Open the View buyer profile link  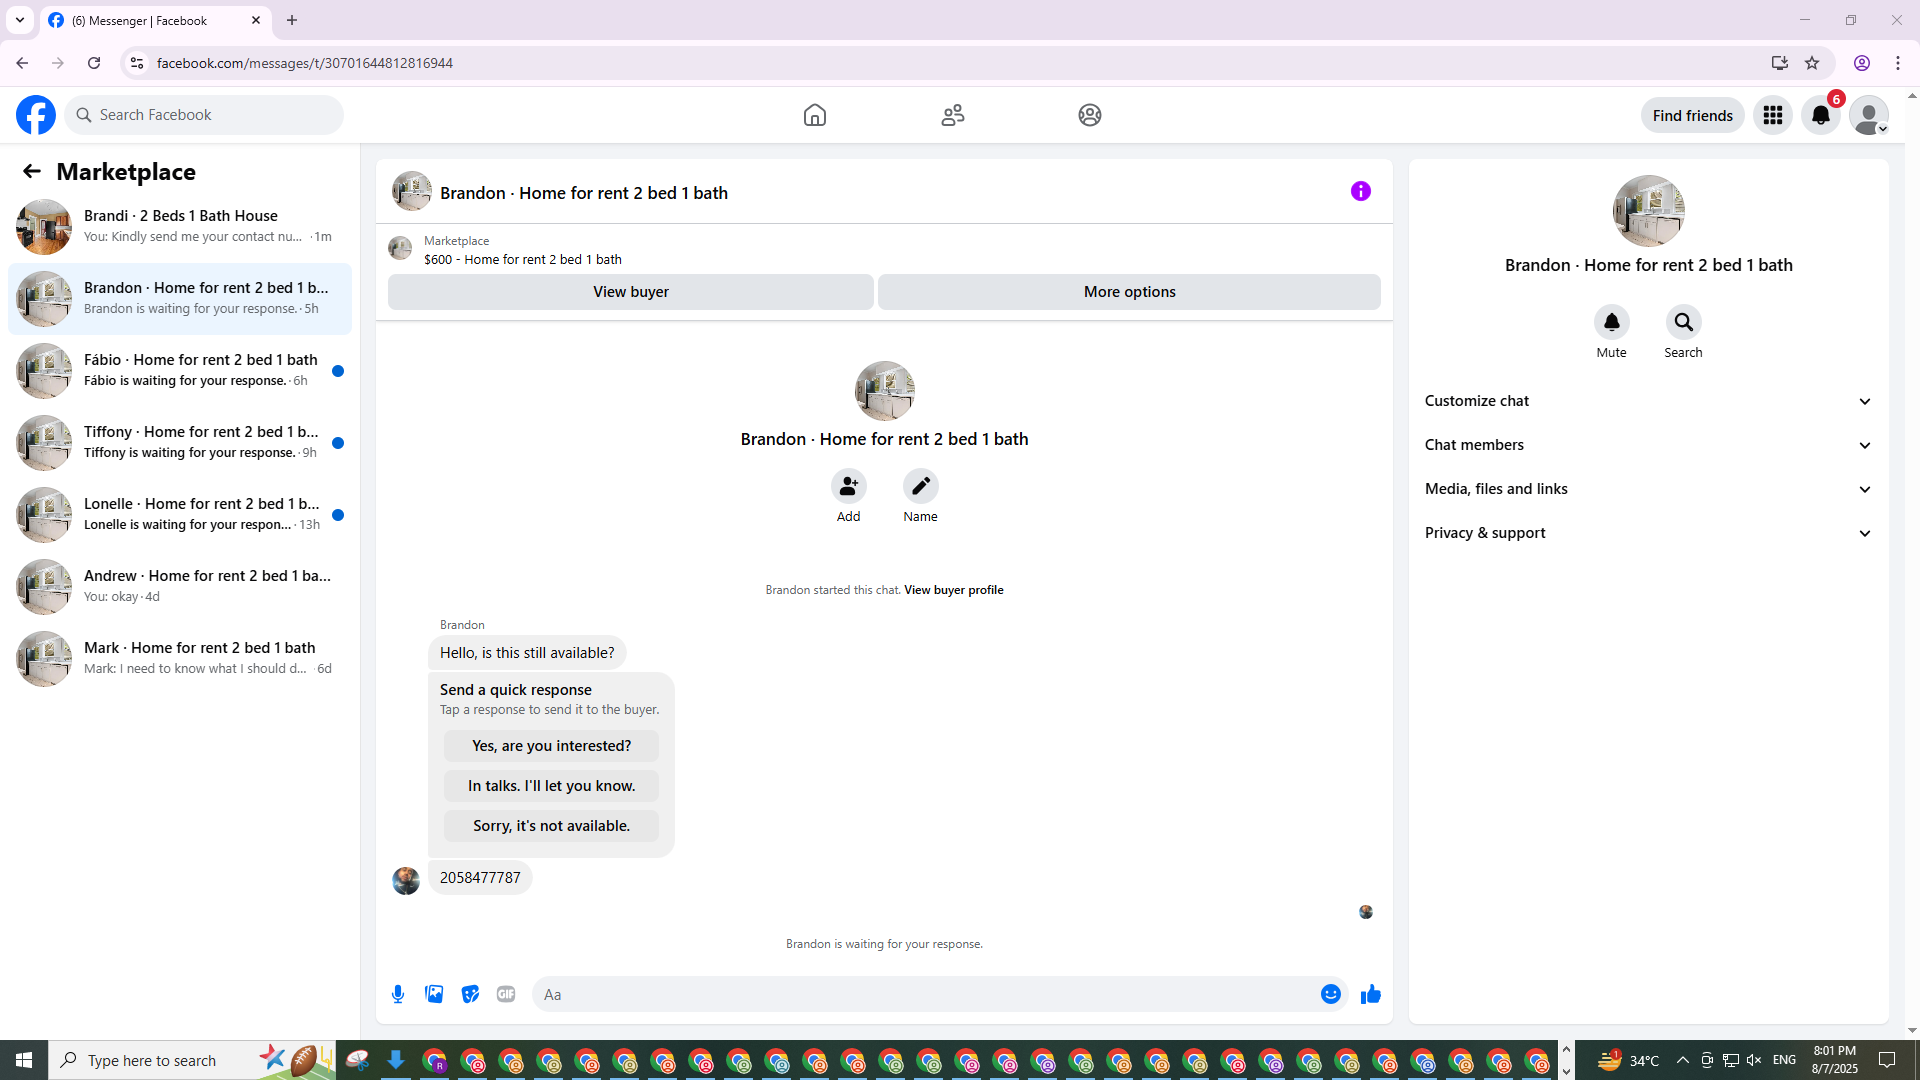(954, 590)
